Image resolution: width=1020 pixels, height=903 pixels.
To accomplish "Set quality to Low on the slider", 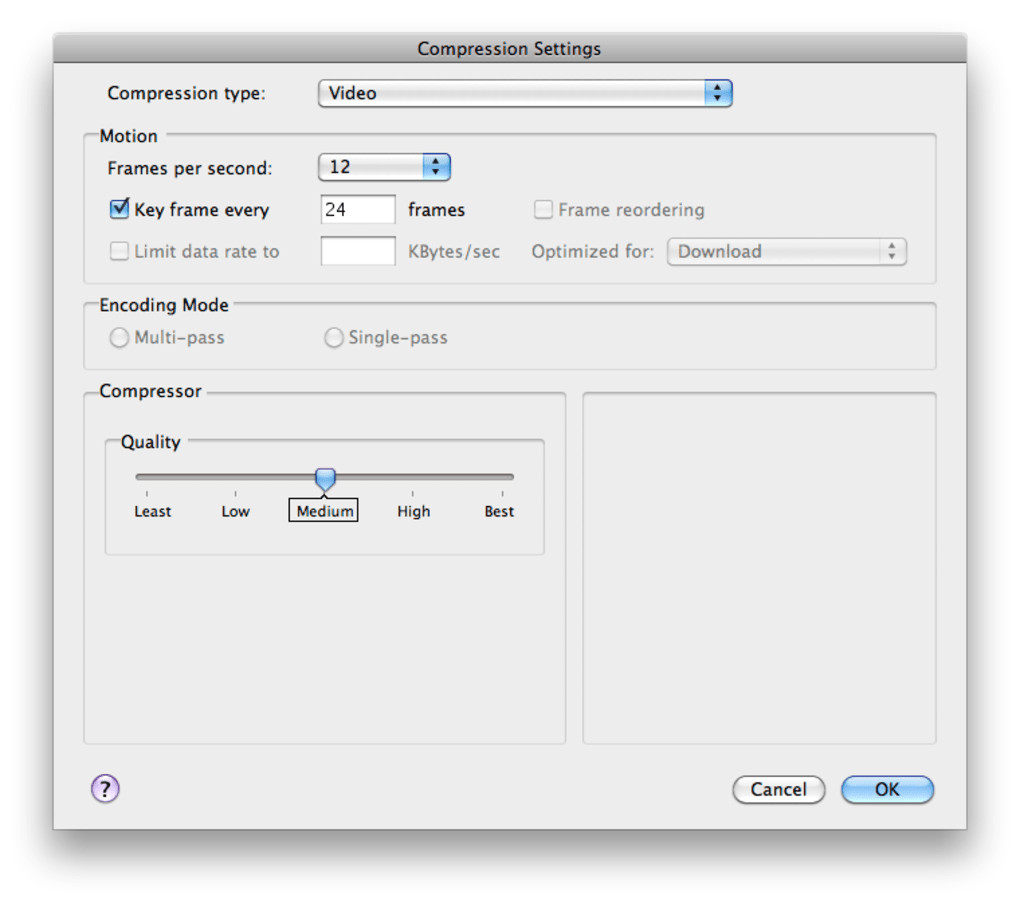I will (235, 477).
